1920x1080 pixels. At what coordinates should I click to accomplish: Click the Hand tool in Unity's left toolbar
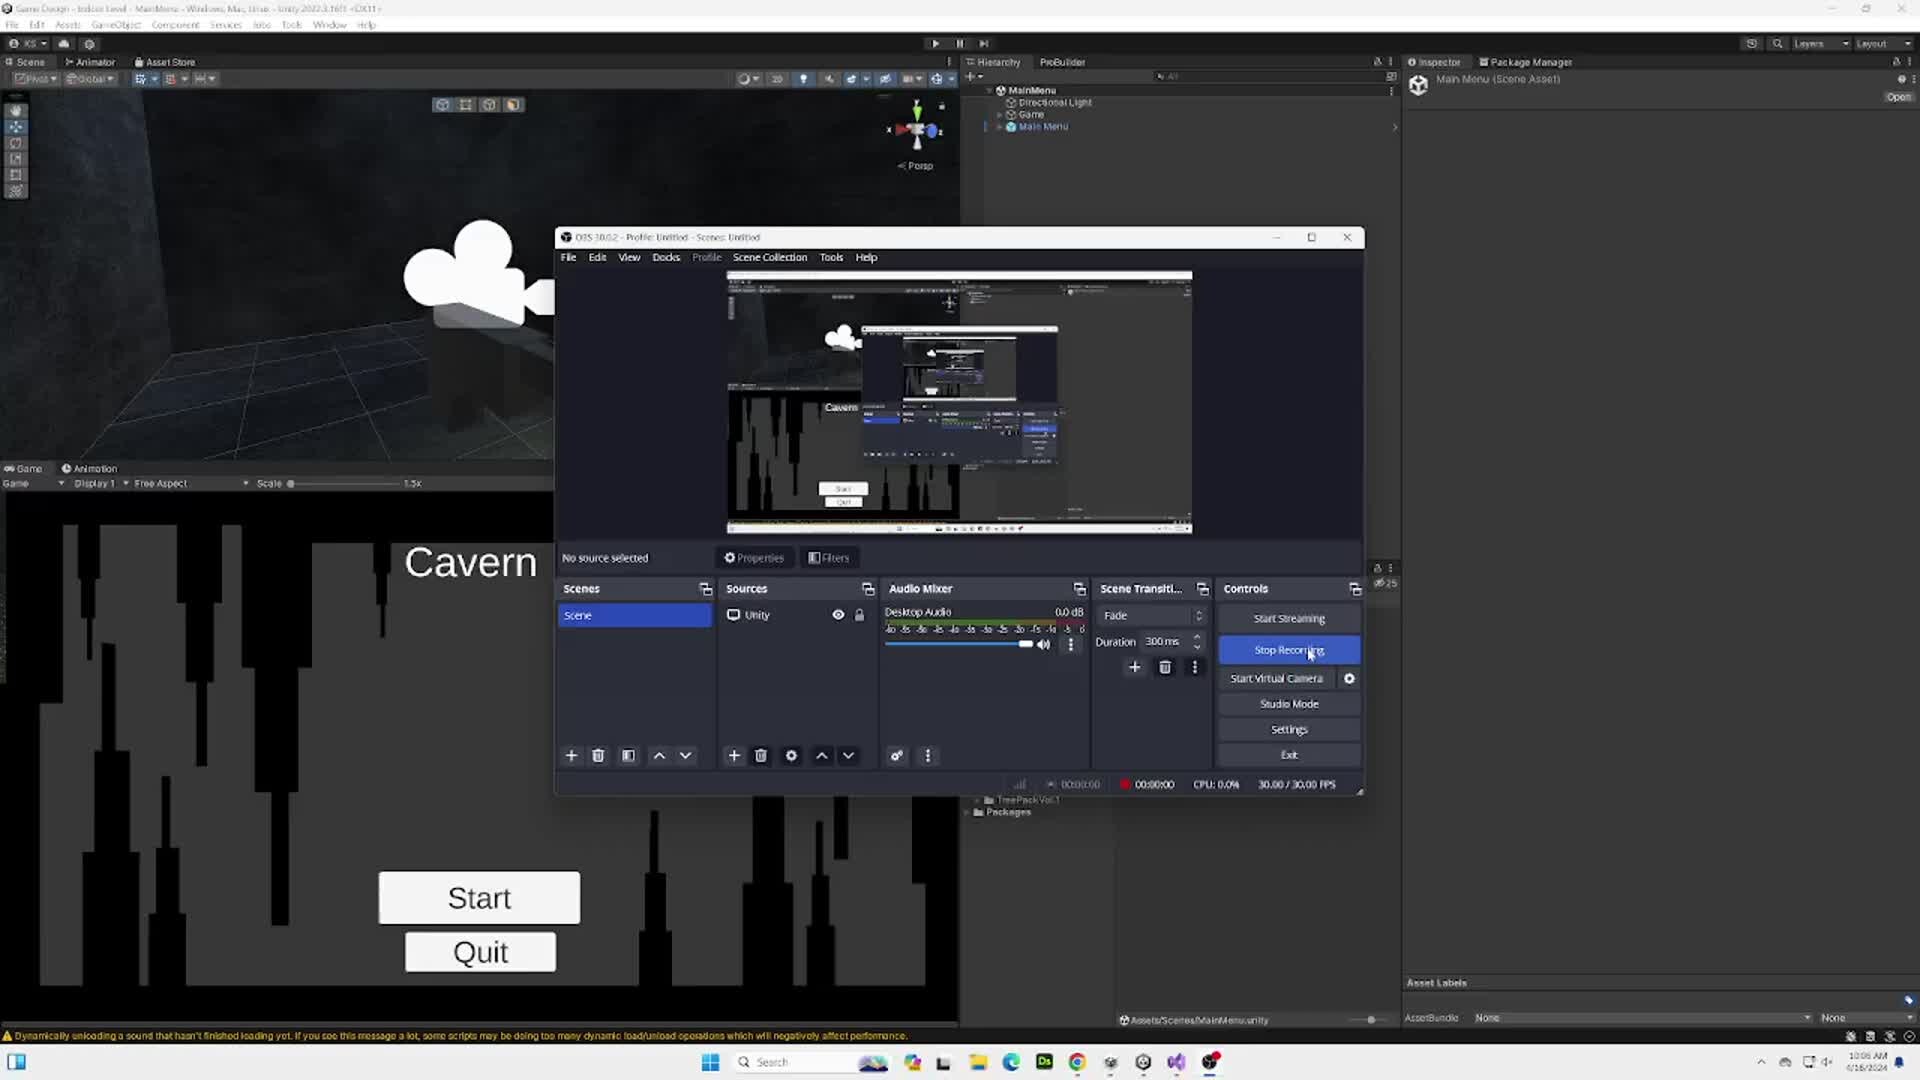(x=16, y=110)
